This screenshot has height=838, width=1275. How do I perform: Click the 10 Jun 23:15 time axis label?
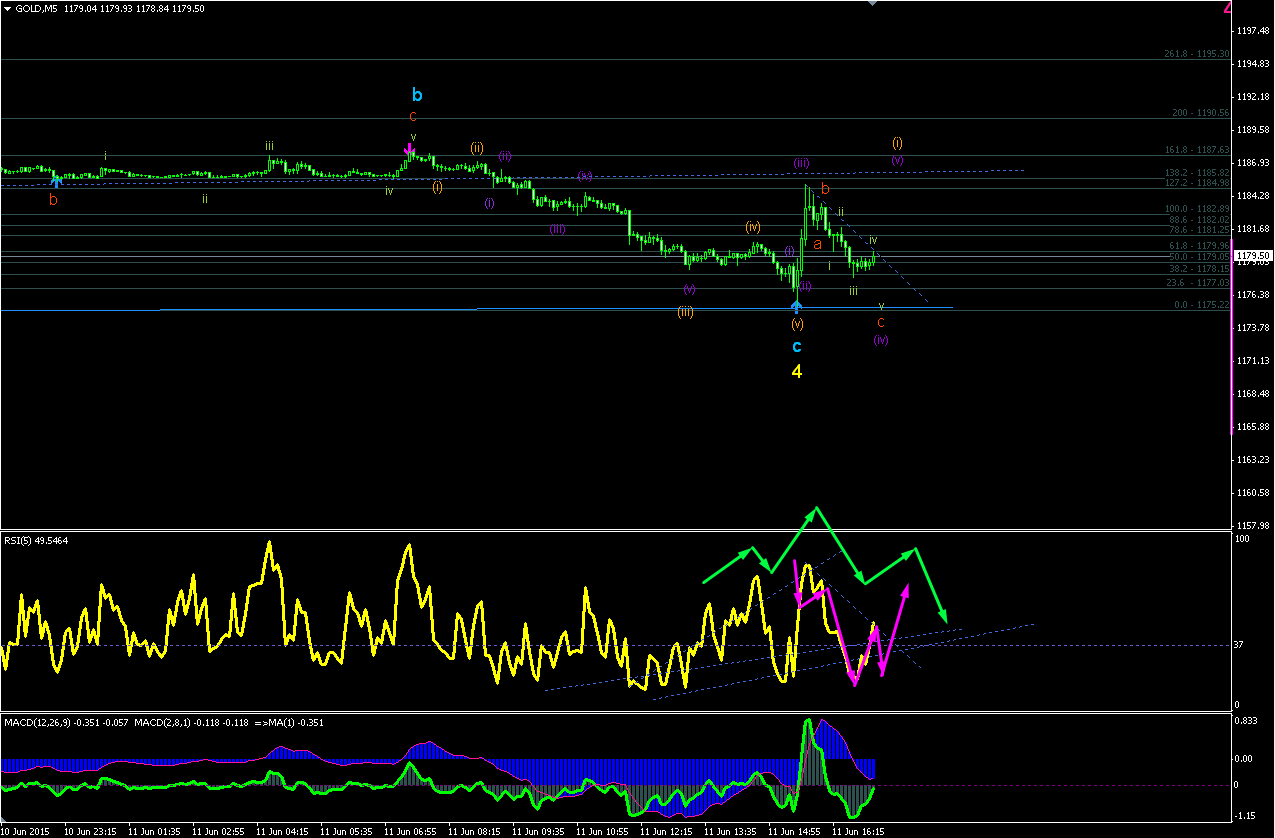coord(90,831)
